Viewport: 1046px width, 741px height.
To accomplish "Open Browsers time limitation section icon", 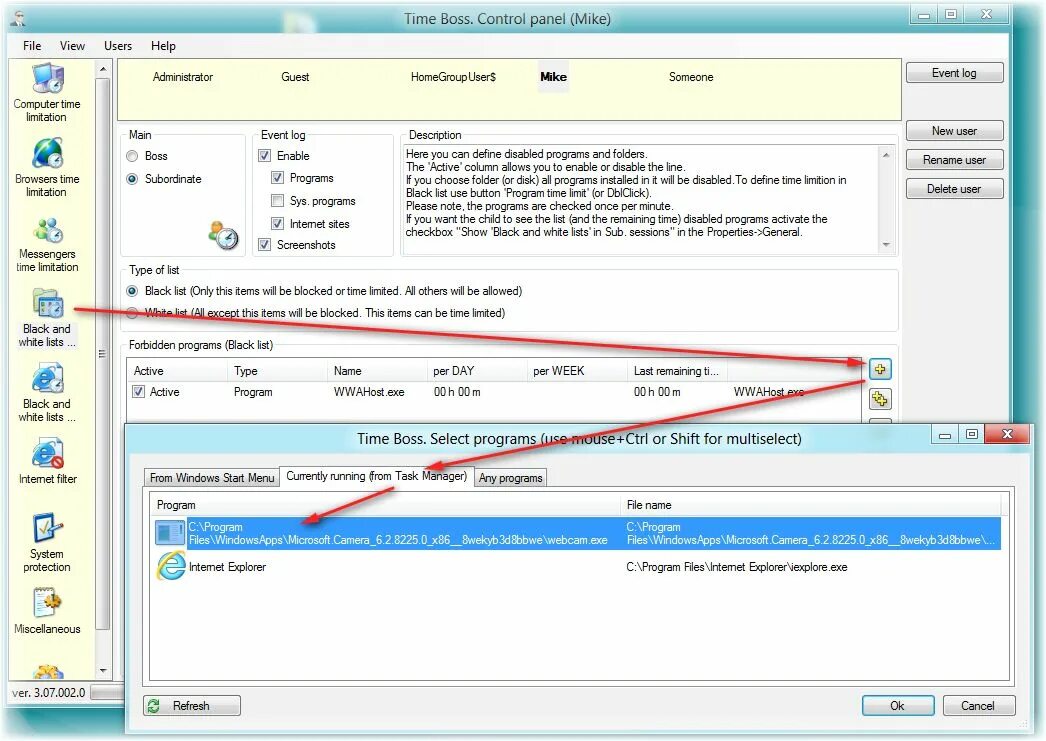I will coord(47,154).
